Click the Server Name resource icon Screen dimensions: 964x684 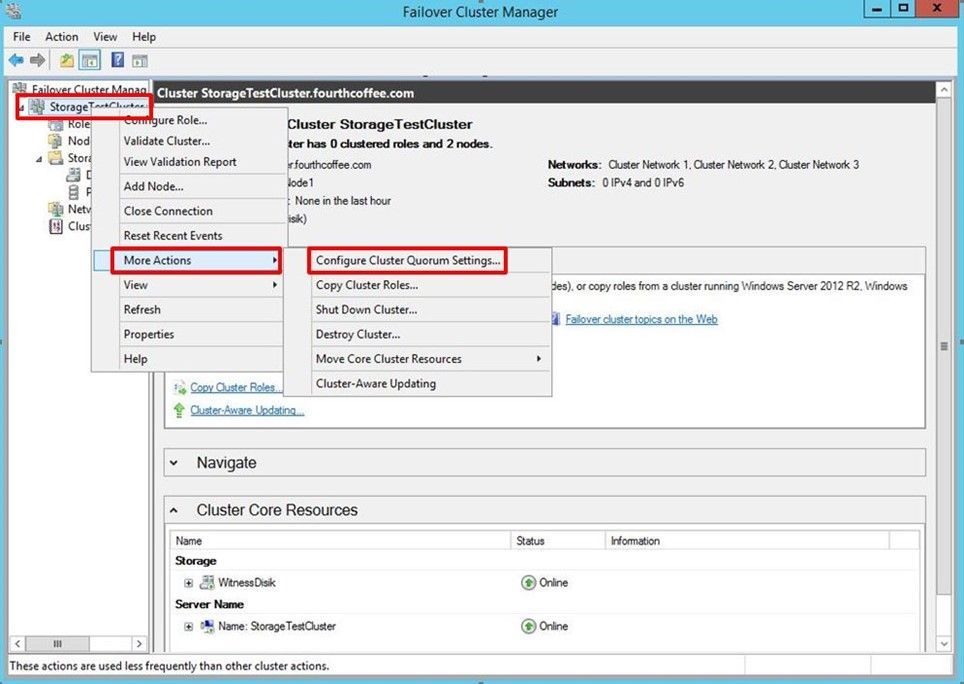tap(207, 626)
